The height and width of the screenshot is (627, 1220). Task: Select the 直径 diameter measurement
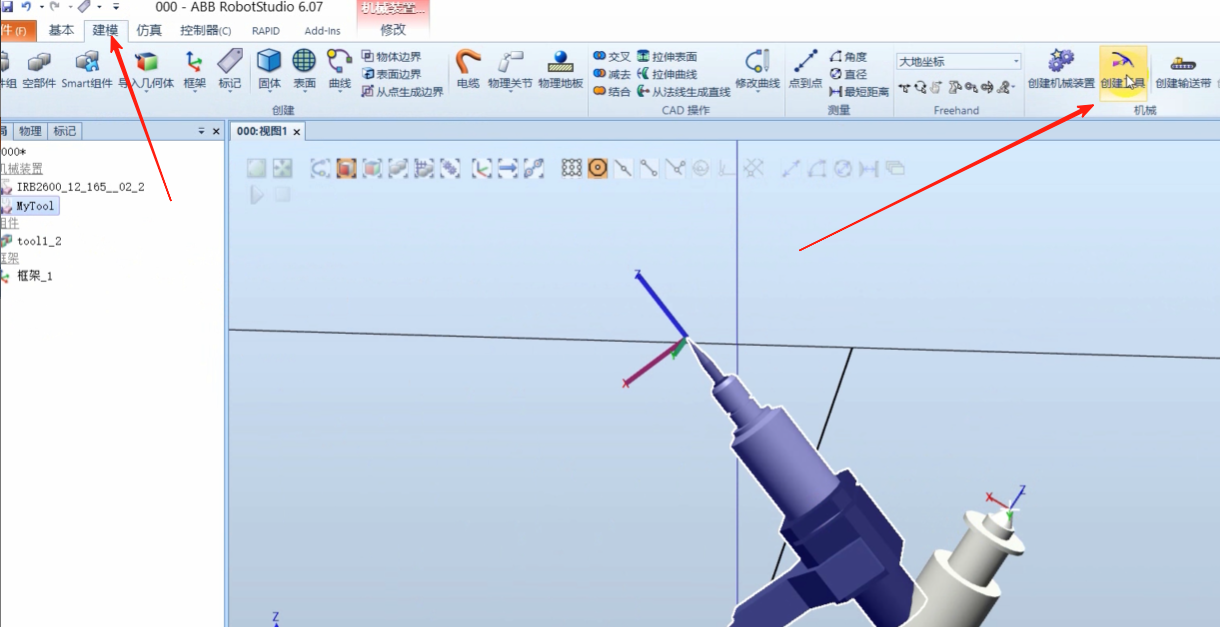(849, 74)
